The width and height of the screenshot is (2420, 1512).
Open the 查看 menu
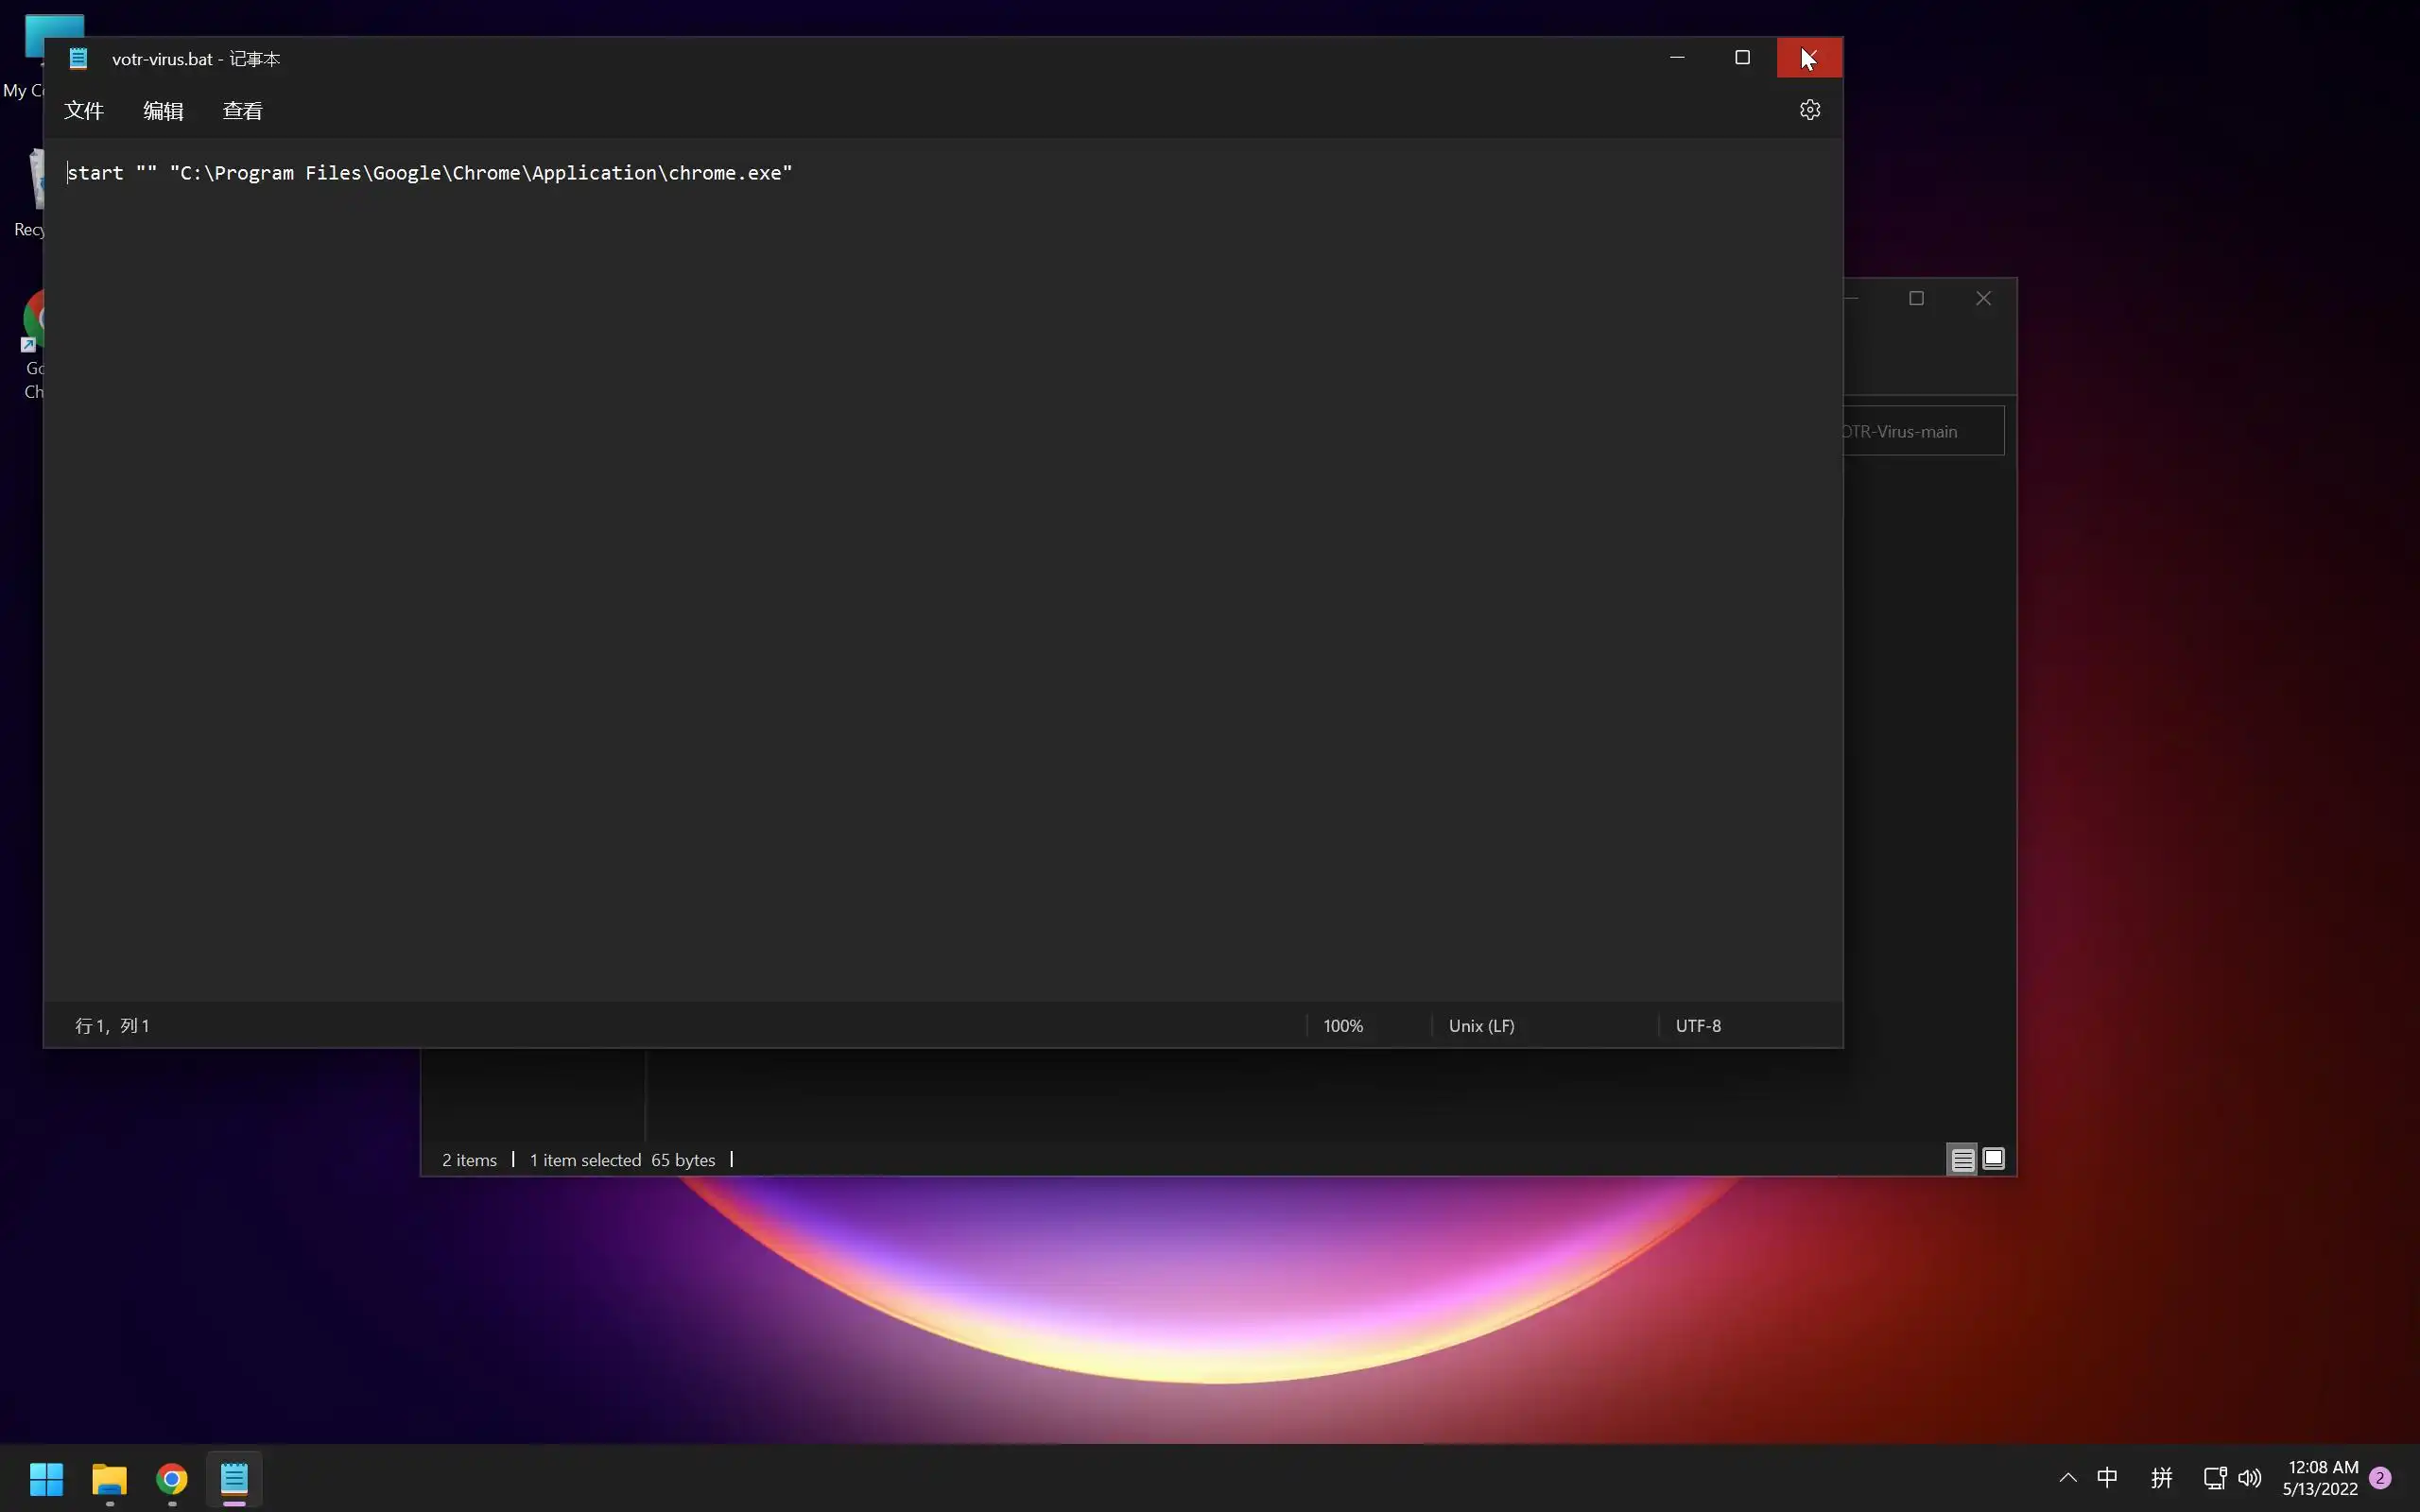point(242,111)
